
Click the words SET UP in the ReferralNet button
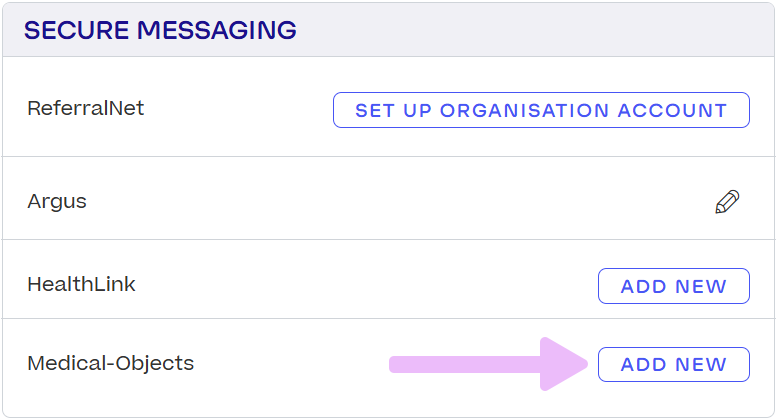click(x=393, y=110)
